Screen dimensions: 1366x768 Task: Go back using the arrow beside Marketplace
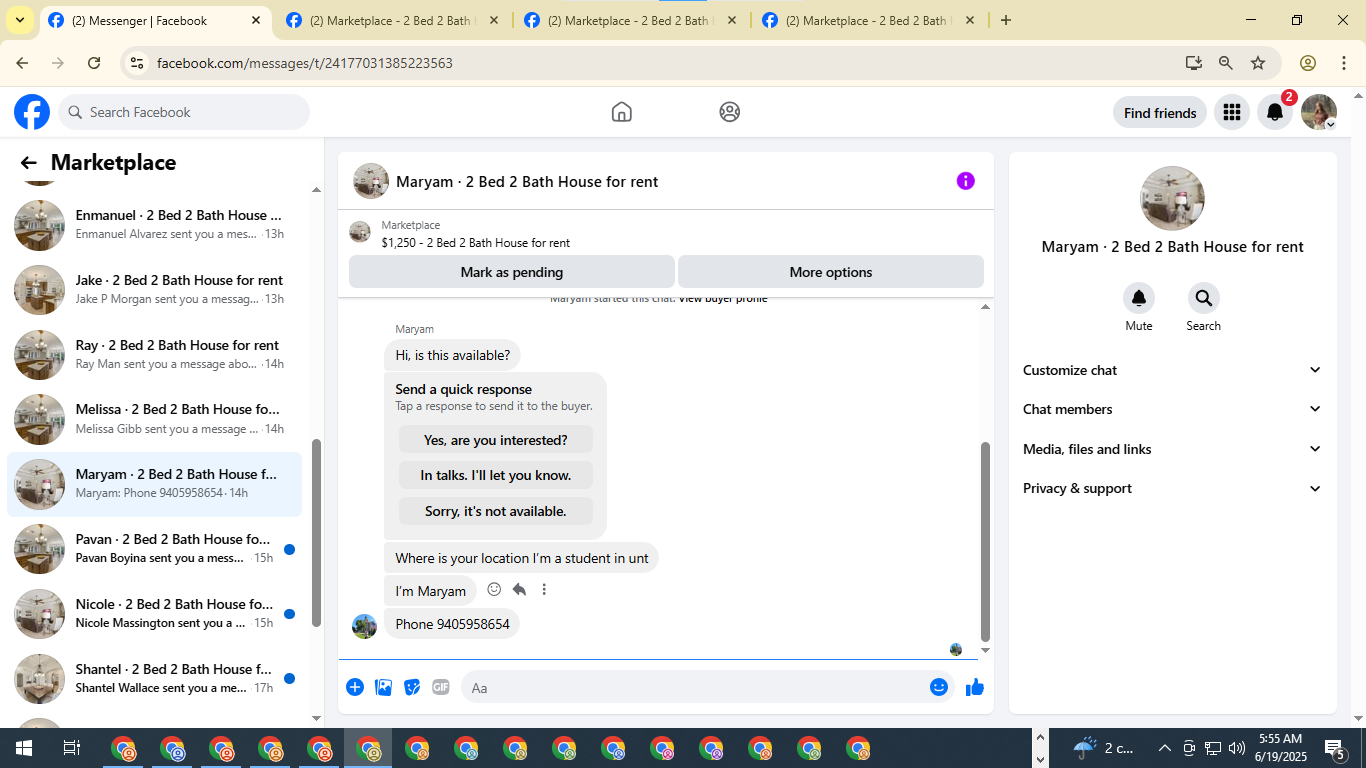pyautogui.click(x=28, y=163)
